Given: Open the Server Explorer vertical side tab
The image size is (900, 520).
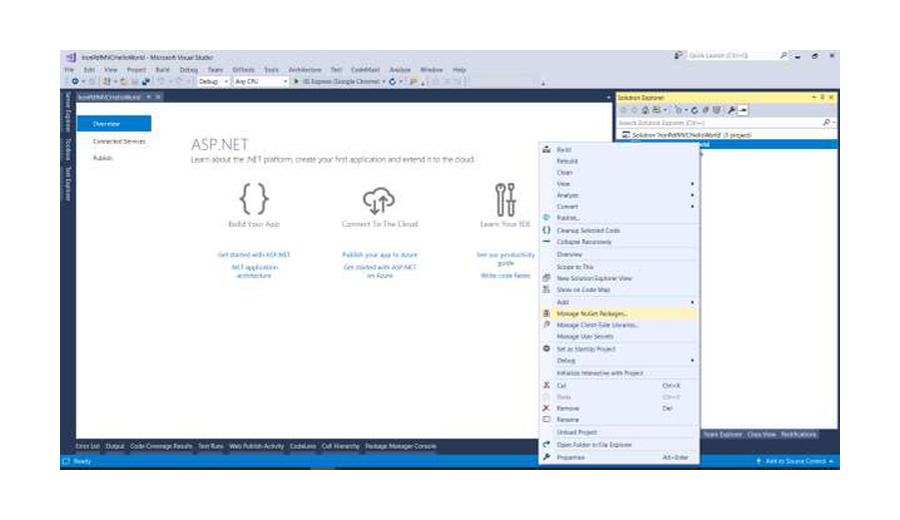Looking at the screenshot, I should tap(68, 111).
